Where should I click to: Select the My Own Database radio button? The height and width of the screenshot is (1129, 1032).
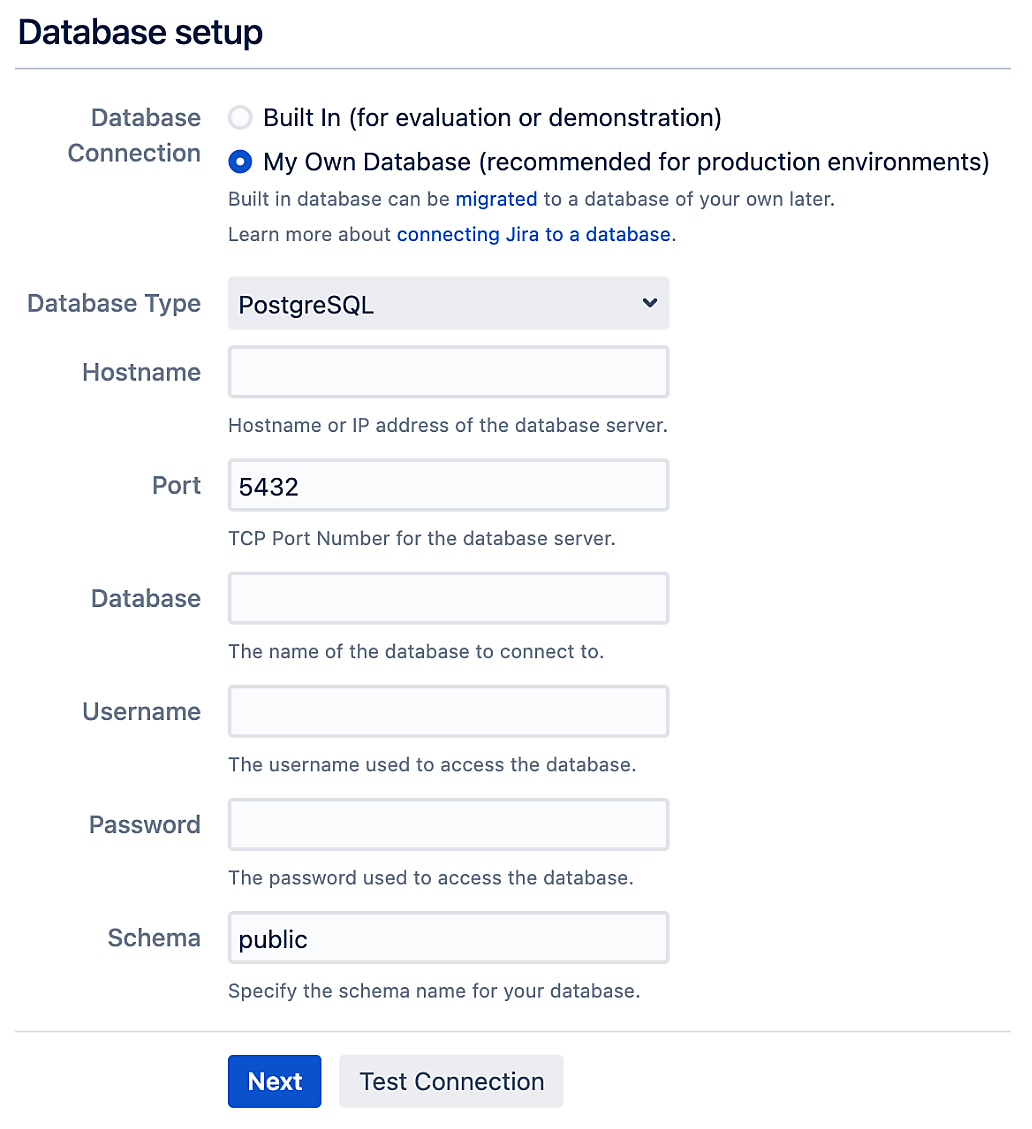coord(240,162)
